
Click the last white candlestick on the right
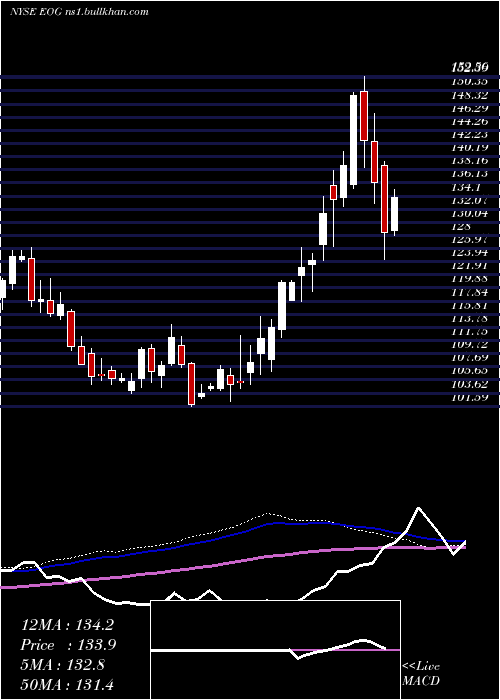(x=394, y=214)
